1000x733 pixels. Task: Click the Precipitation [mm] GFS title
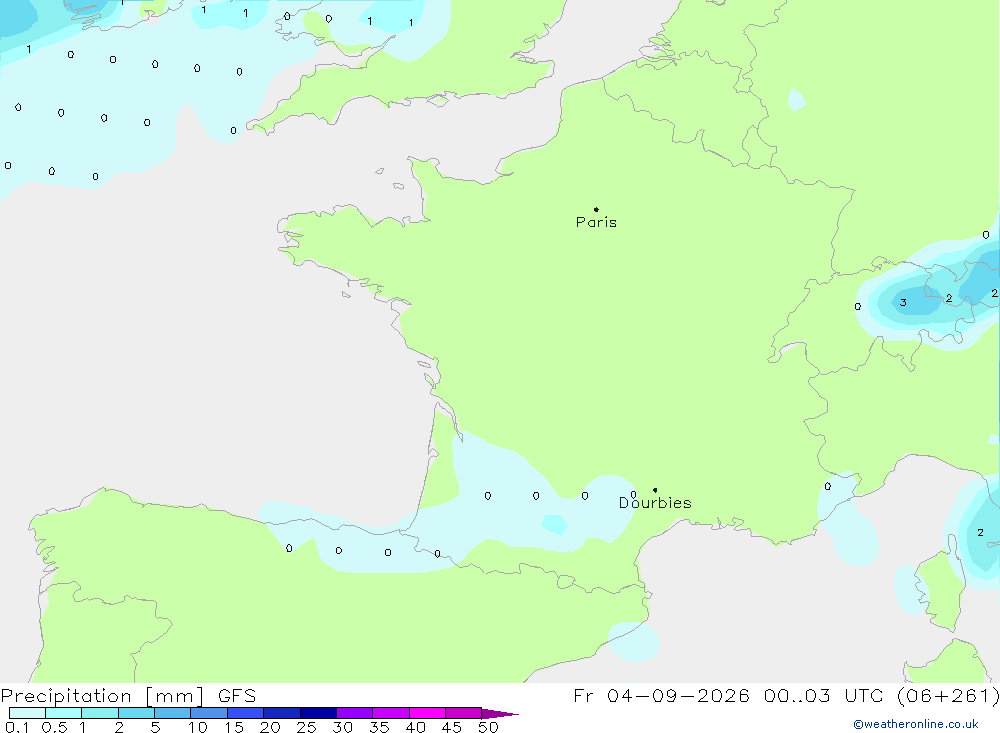[128, 695]
